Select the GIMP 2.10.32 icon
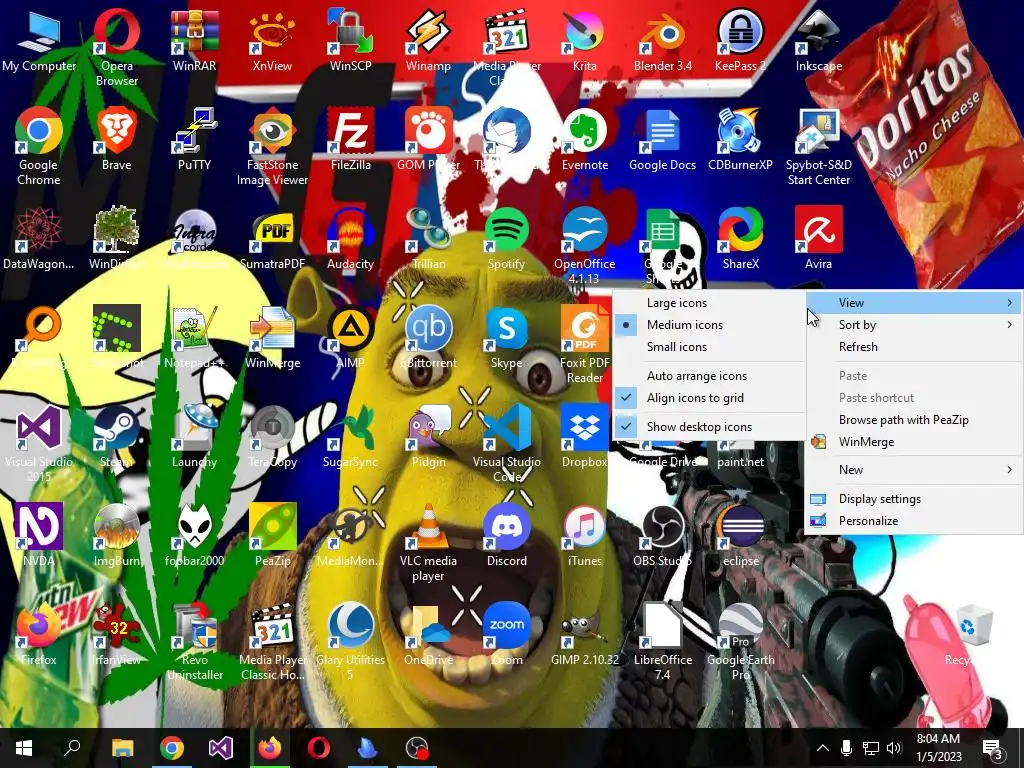 pos(584,634)
